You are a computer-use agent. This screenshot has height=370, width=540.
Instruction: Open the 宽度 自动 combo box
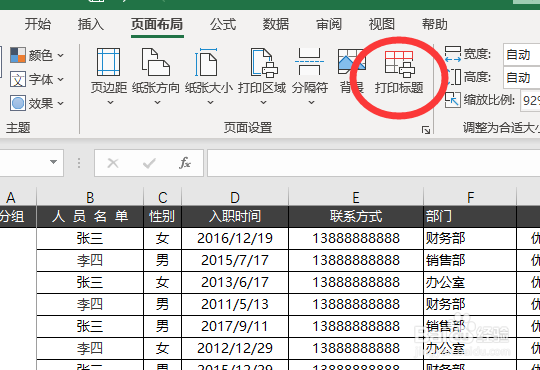pyautogui.click(x=521, y=54)
